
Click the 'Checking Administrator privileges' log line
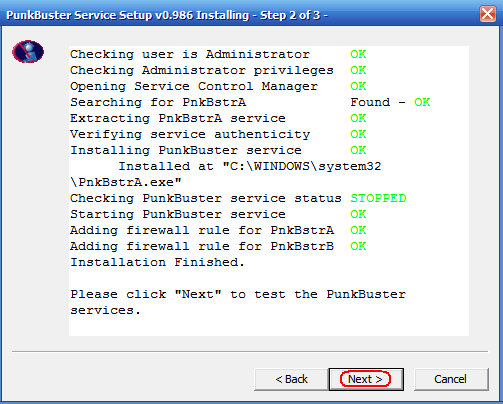pos(202,70)
